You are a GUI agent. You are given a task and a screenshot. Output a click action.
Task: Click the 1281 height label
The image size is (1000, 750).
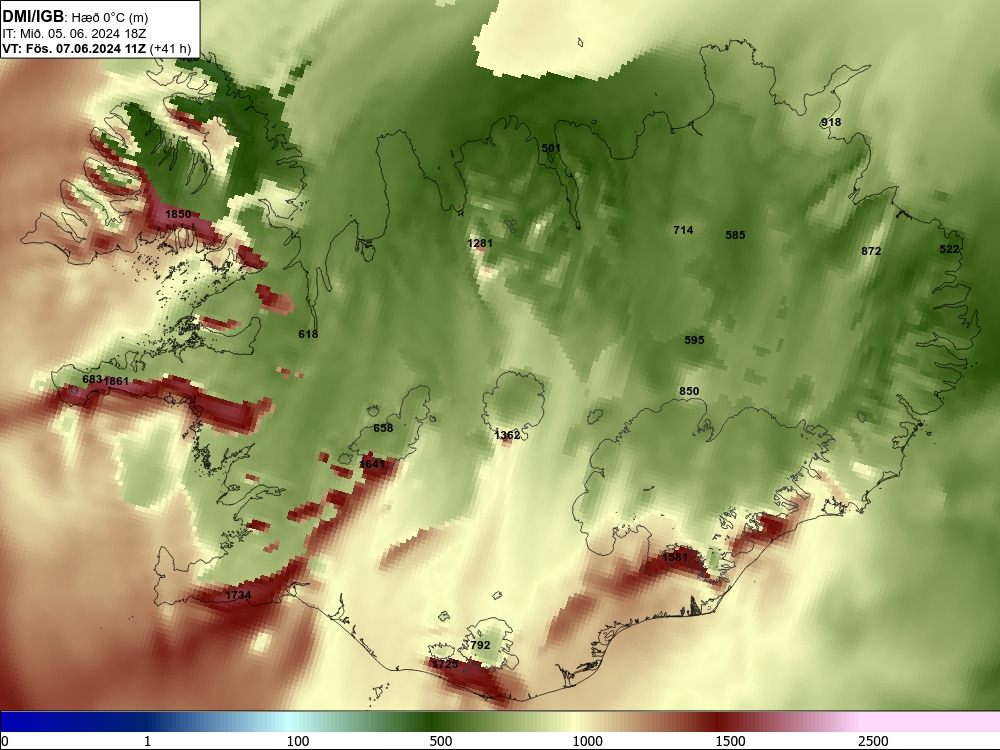(x=480, y=243)
